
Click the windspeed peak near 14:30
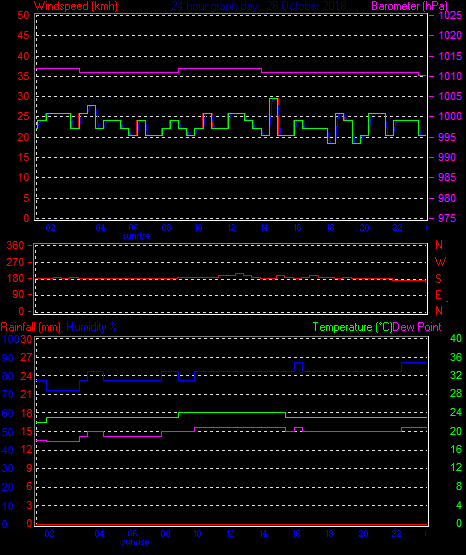[x=274, y=99]
